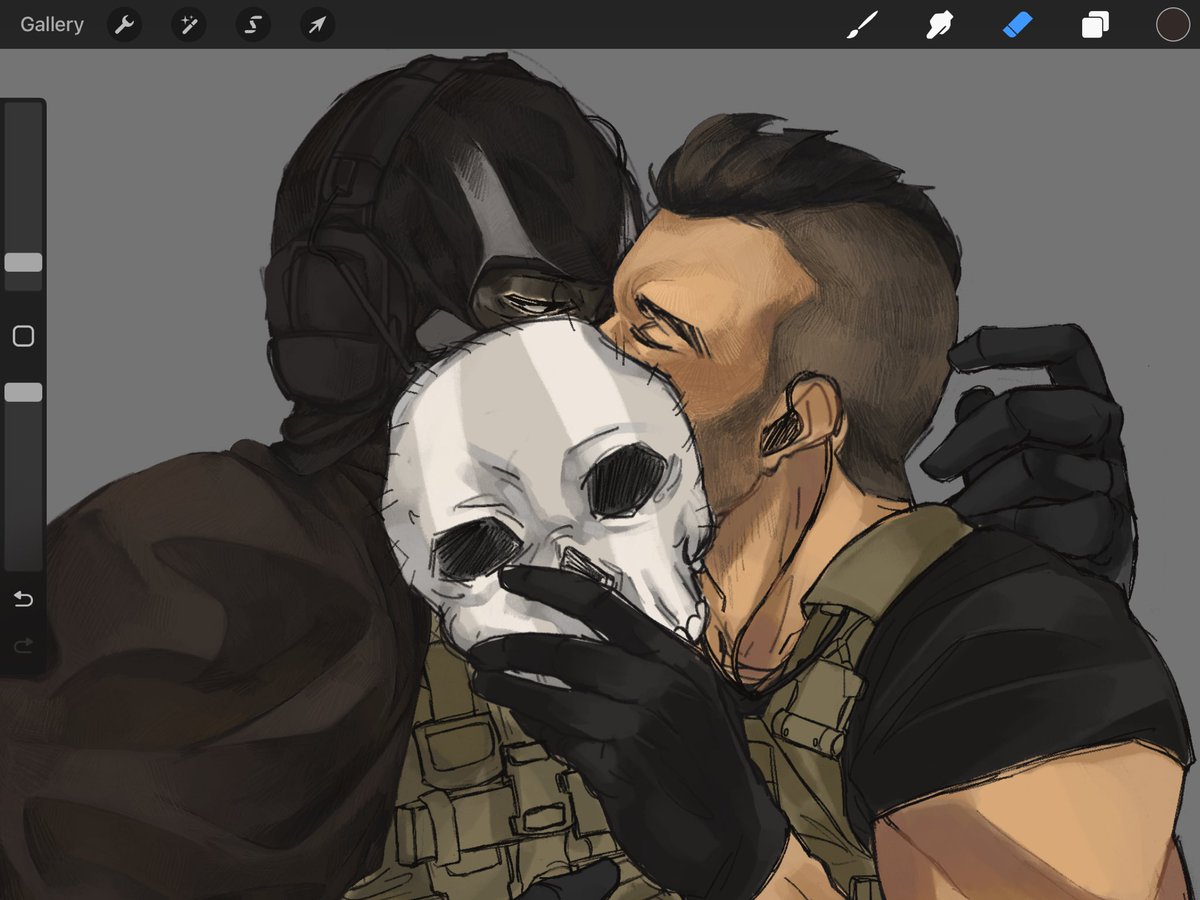
Task: Open the Layers panel
Action: 1095,25
